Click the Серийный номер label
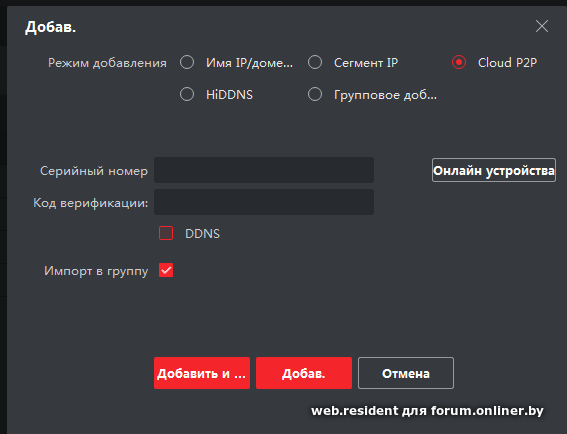The height and width of the screenshot is (434, 567). point(94,171)
